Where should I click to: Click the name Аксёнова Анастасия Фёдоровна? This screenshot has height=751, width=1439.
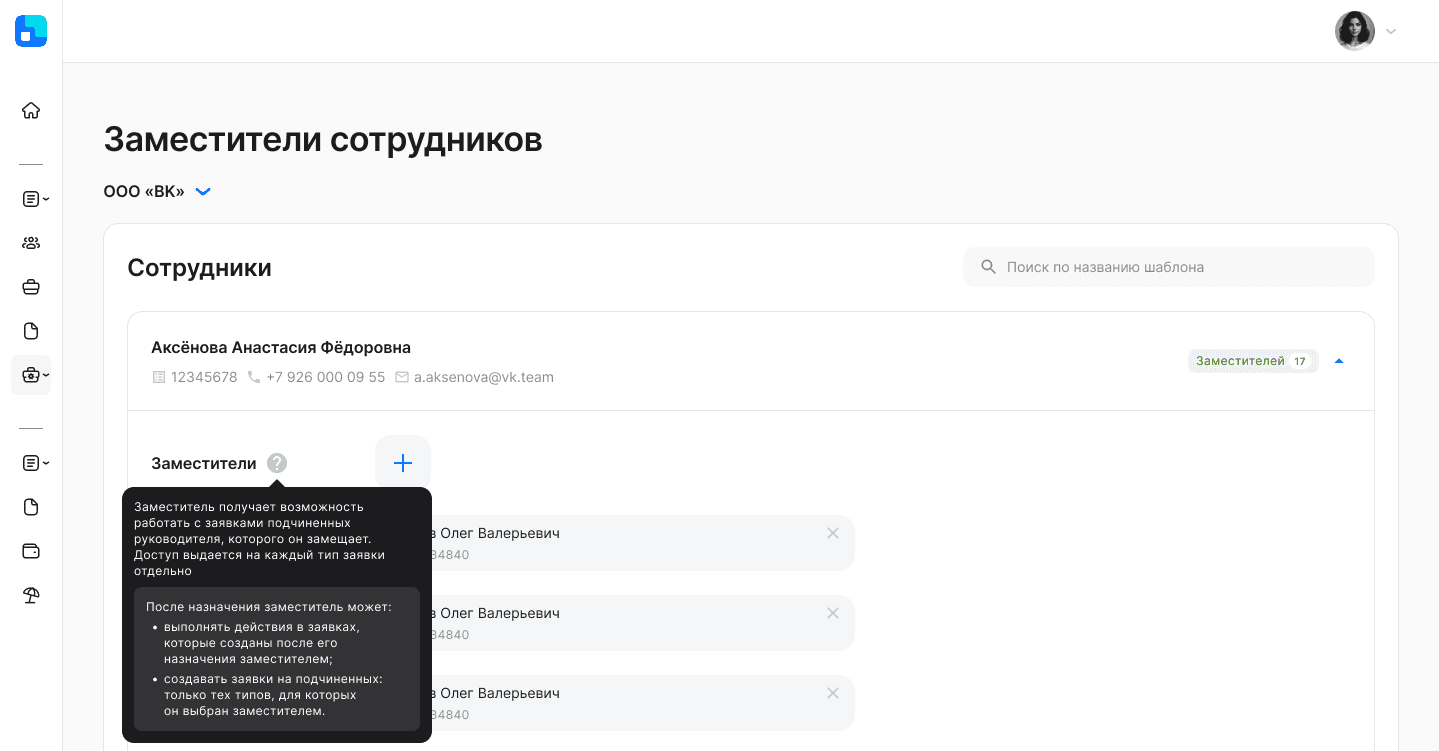click(x=281, y=347)
